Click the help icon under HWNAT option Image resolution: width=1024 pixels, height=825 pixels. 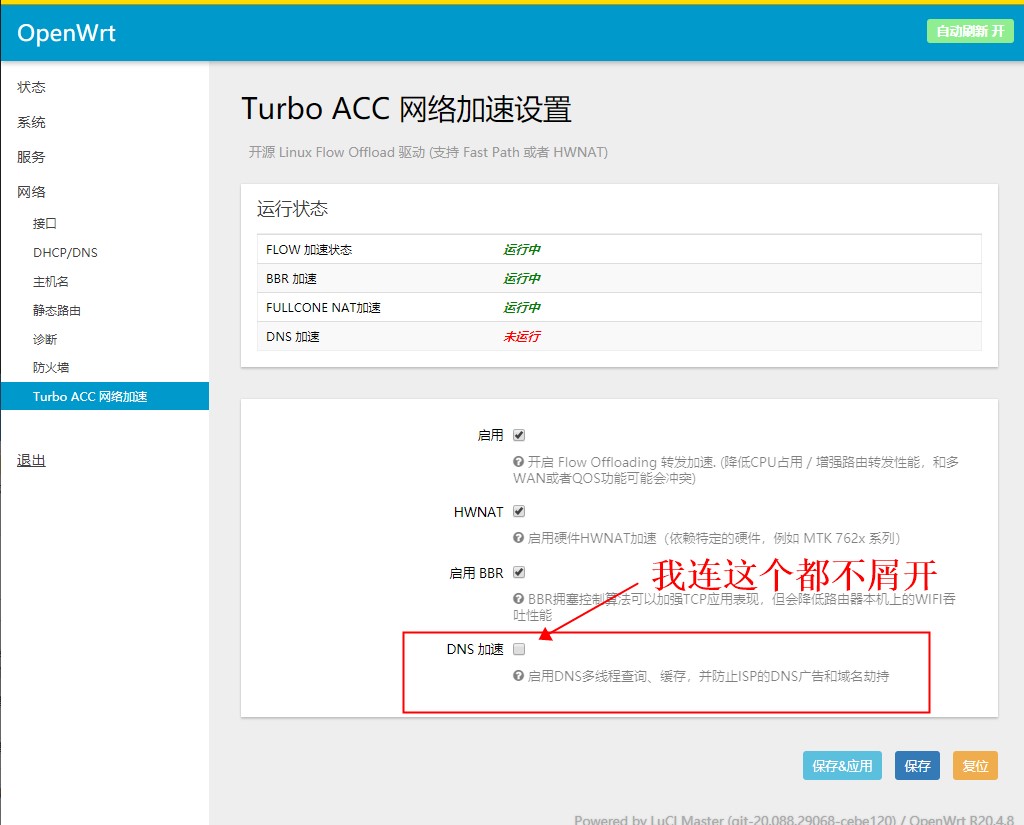[x=519, y=538]
